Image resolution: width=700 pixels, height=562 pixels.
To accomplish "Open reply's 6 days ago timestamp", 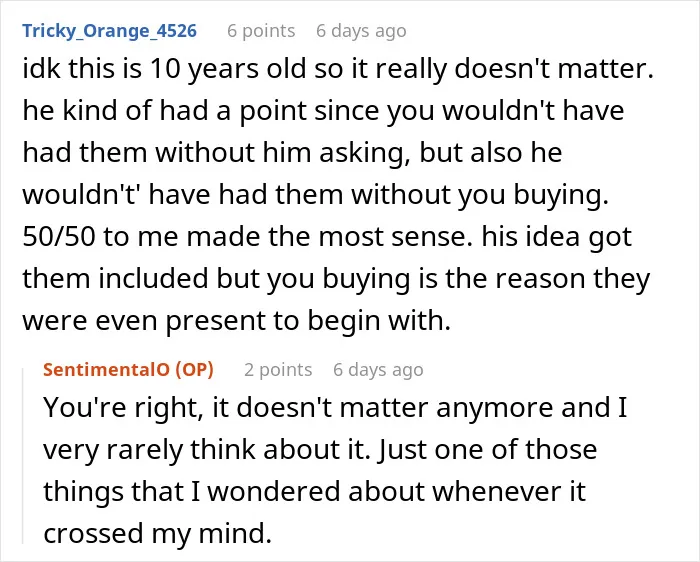I will click(x=378, y=370).
